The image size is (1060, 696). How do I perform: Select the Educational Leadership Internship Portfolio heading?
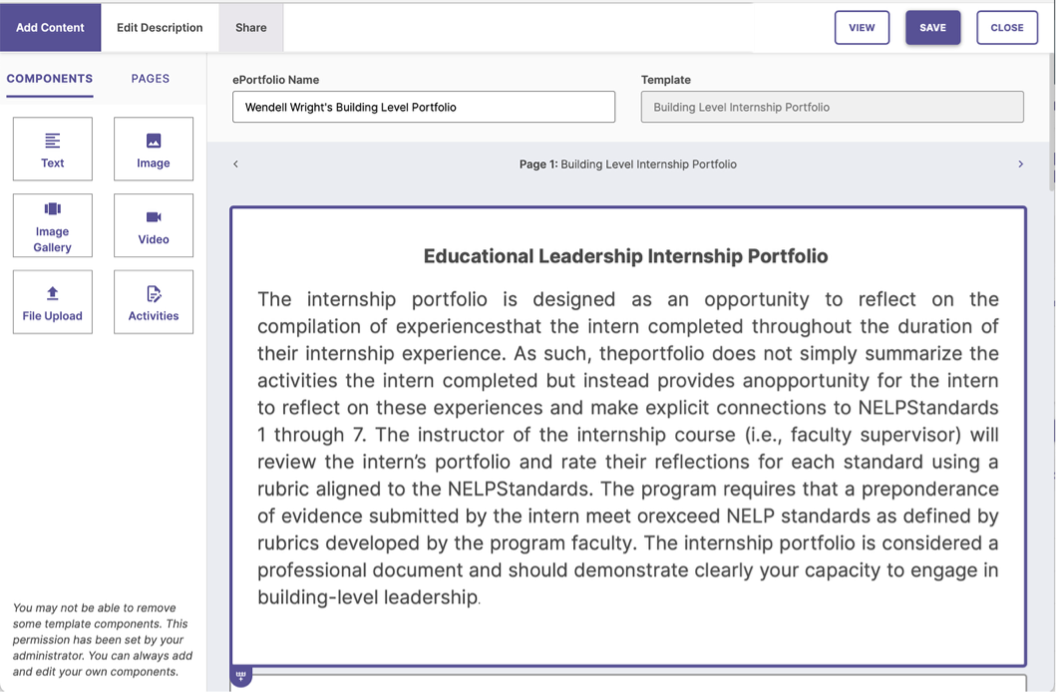(626, 256)
